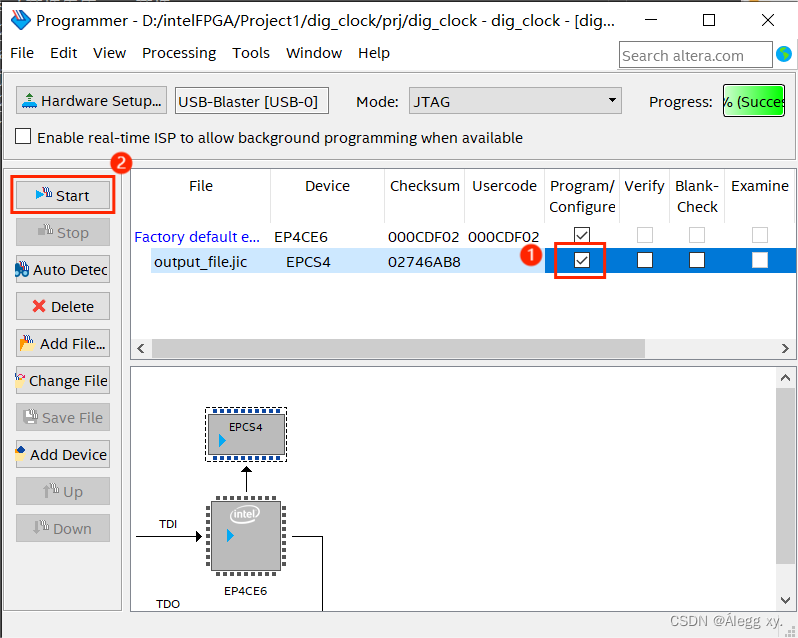Click the Search altera.com field
The width and height of the screenshot is (798, 638).
click(695, 55)
